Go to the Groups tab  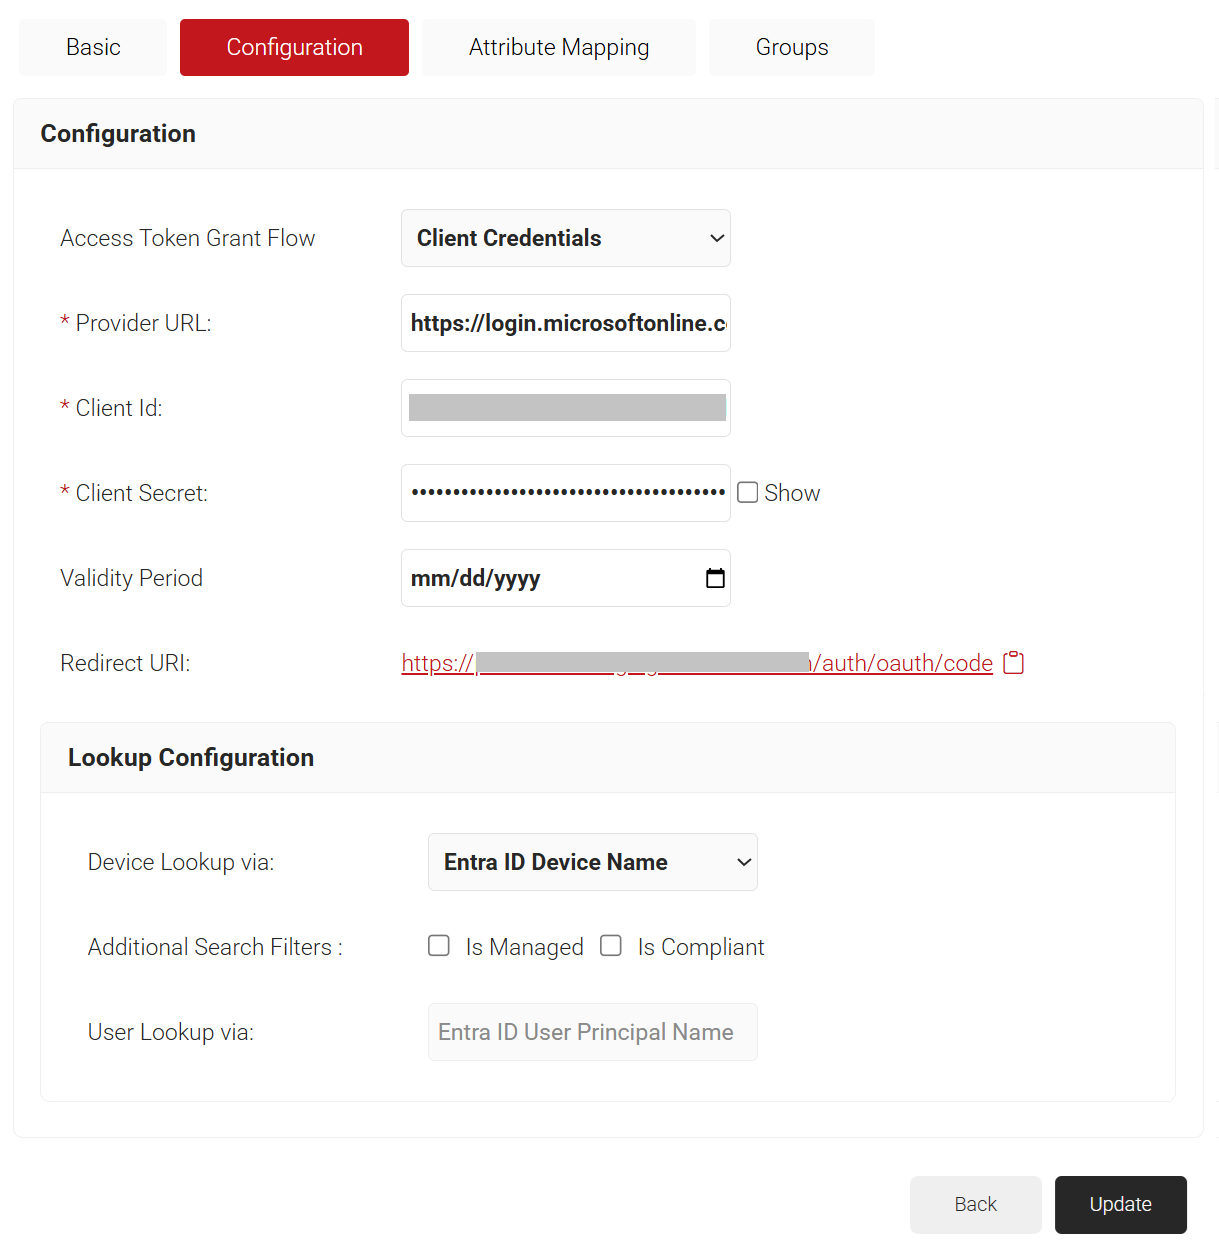(x=791, y=47)
